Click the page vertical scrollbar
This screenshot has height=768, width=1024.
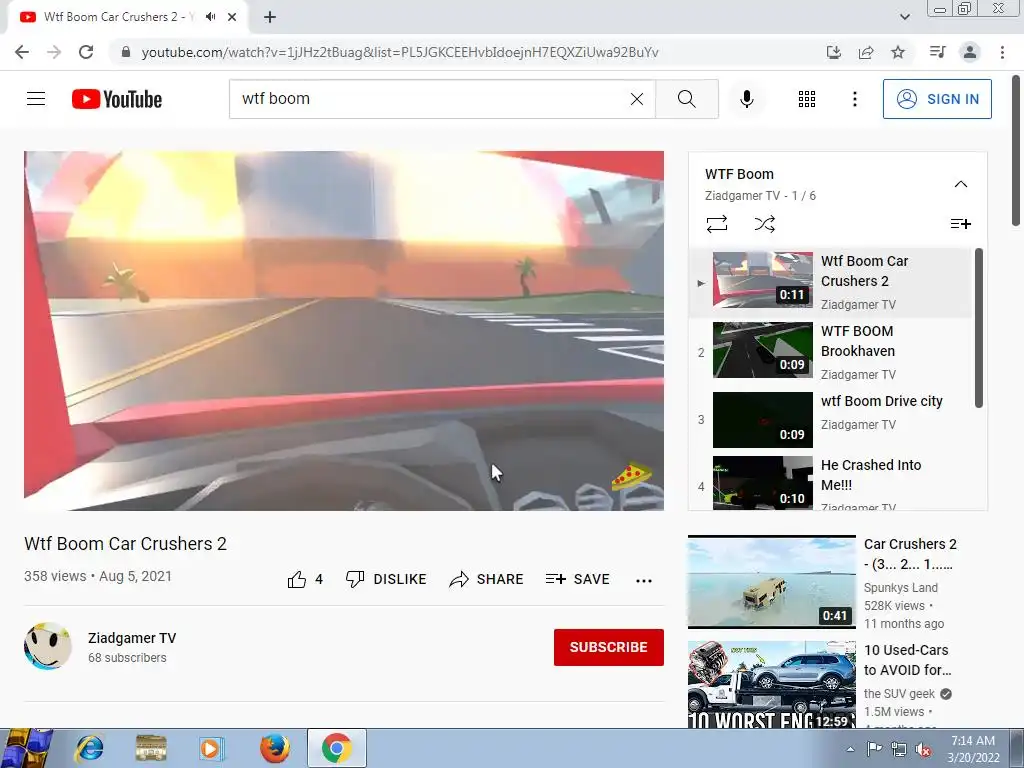[1016, 152]
